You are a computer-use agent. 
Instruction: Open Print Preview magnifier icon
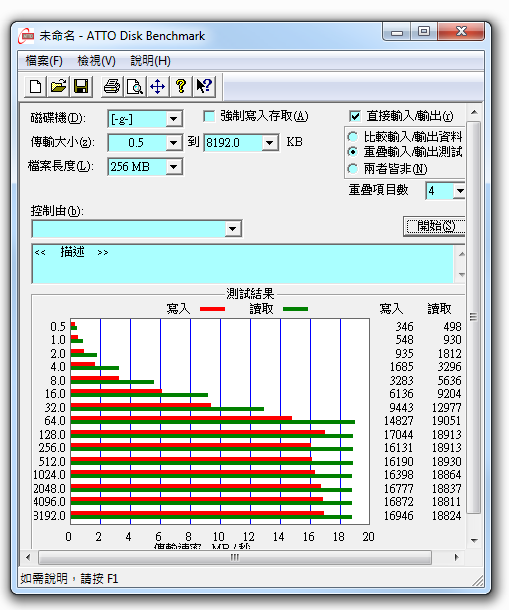[x=135, y=86]
